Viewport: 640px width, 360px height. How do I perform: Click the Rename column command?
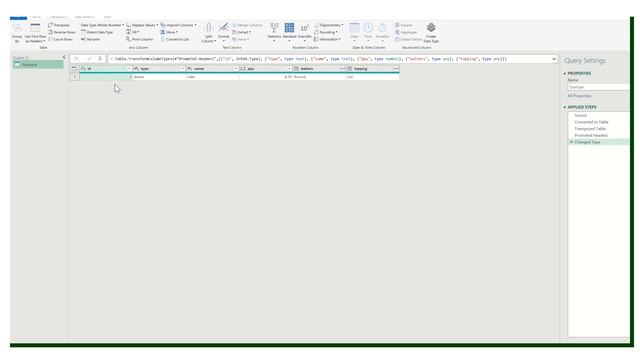pyautogui.click(x=90, y=39)
